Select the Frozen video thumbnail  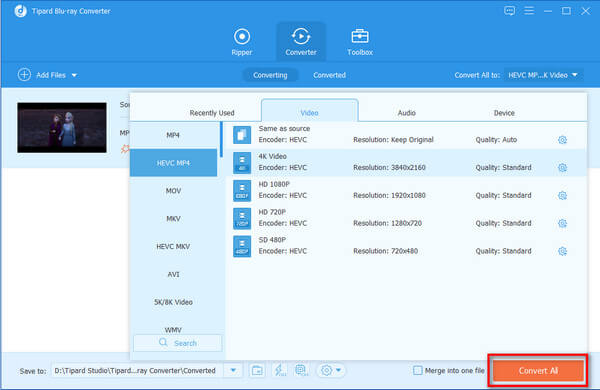pyautogui.click(x=62, y=127)
